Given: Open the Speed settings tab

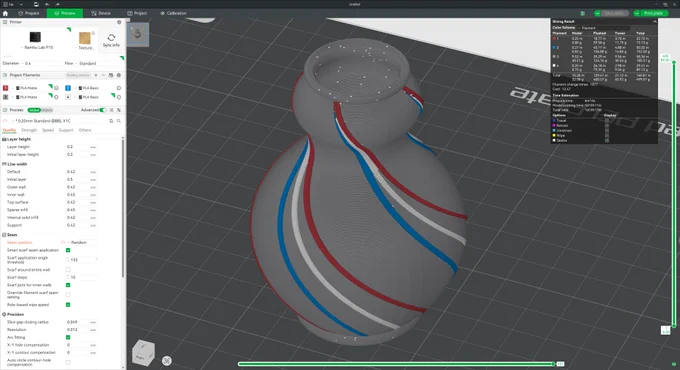Looking at the screenshot, I should (x=48, y=130).
